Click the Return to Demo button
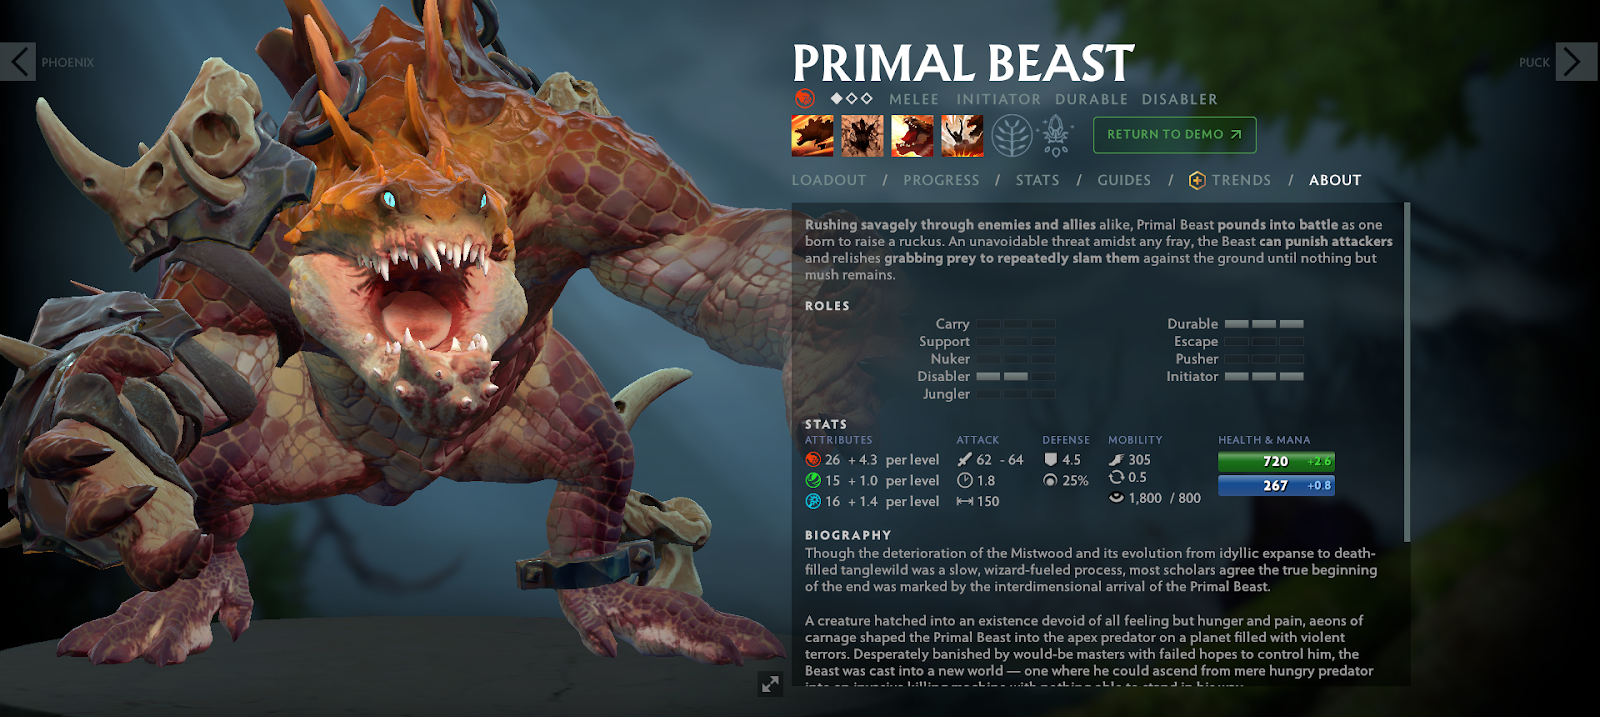This screenshot has width=1600, height=717. (1174, 135)
